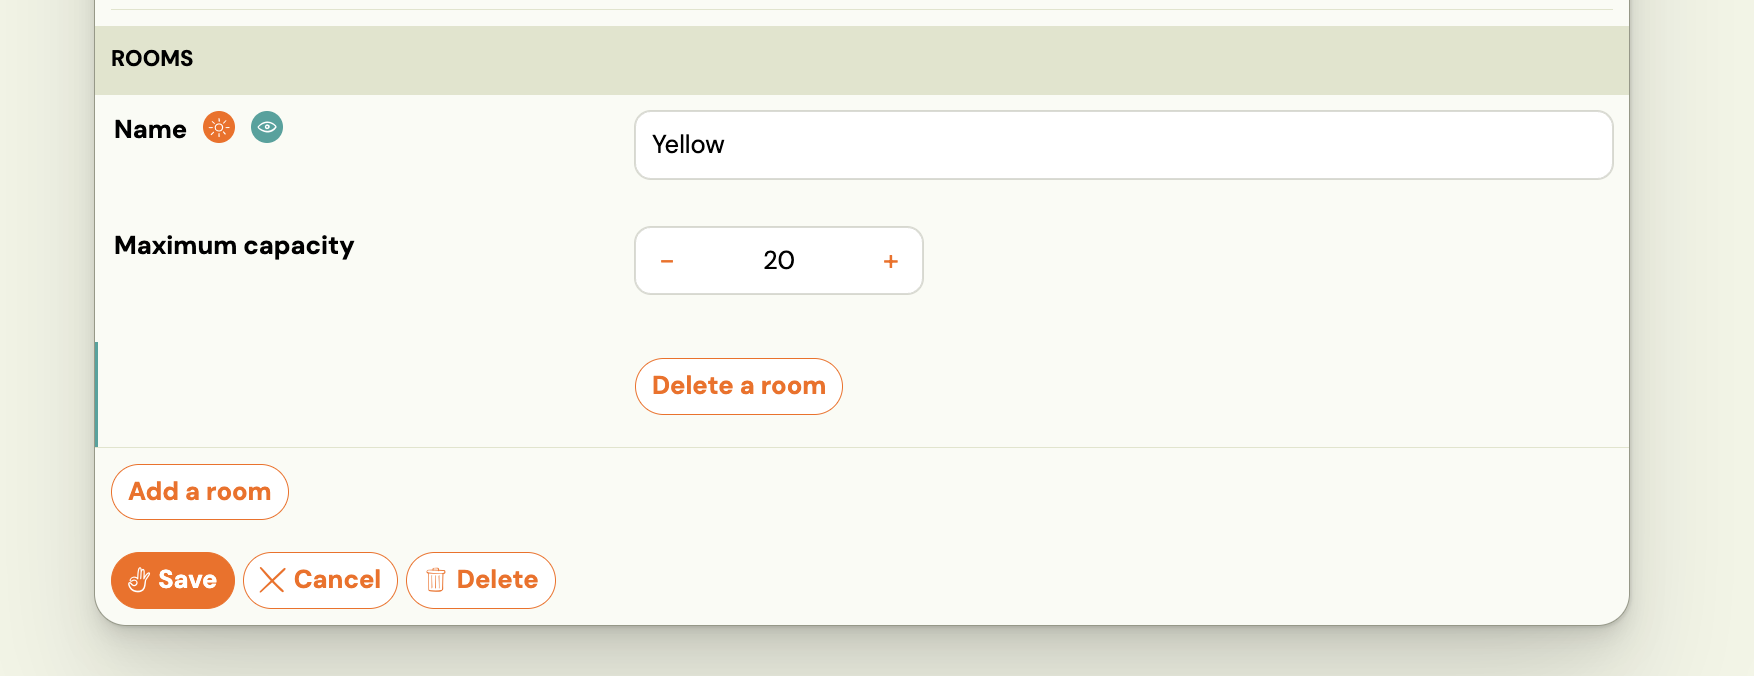Click the ROOMS section header
This screenshot has width=1754, height=676.
pos(152,59)
